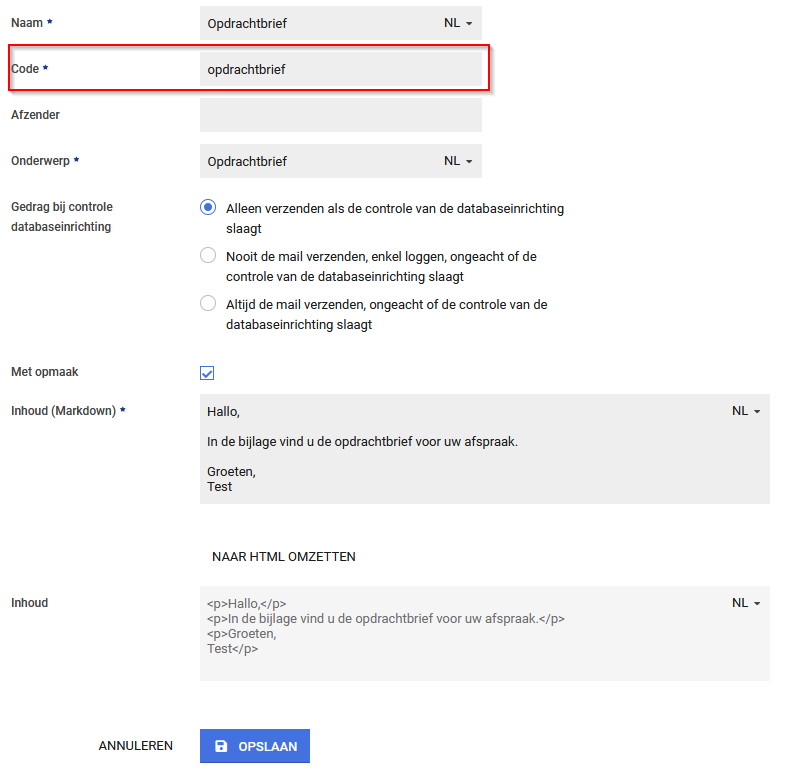This screenshot has width=789, height=776.
Task: Open the NL language dropdown for Onderwerp
Action: (x=458, y=161)
